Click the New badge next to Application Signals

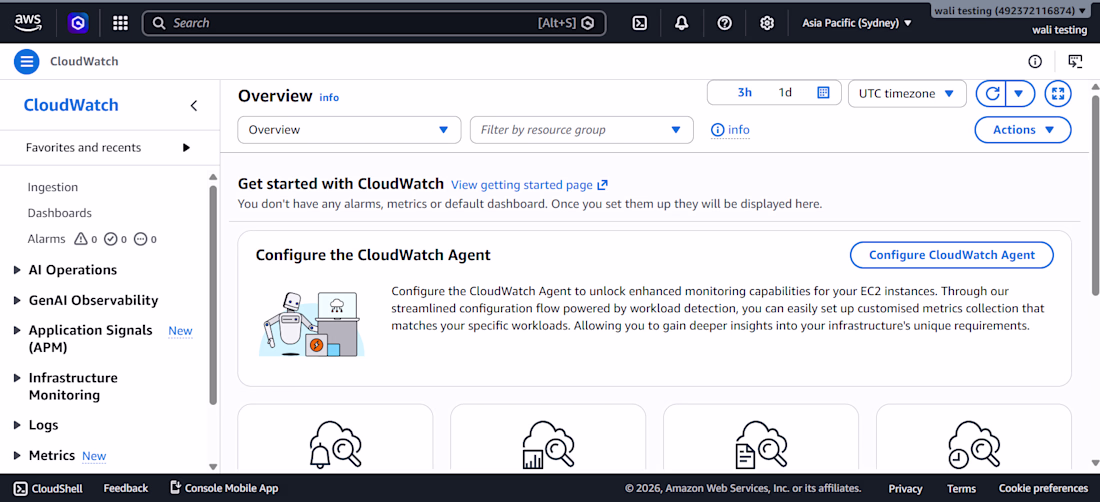[180, 331]
